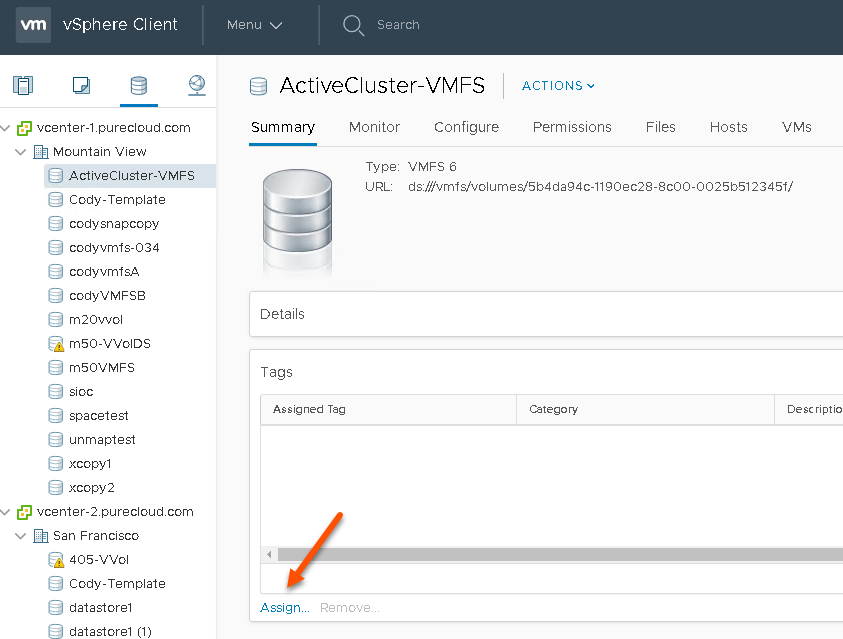The height and width of the screenshot is (639, 843).
Task: Click the Tags table horizontal scrollbar
Action: 560,554
